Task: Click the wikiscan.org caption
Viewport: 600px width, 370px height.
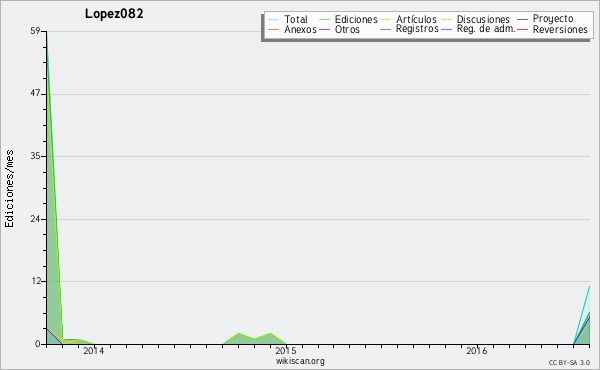Action: coord(300,361)
